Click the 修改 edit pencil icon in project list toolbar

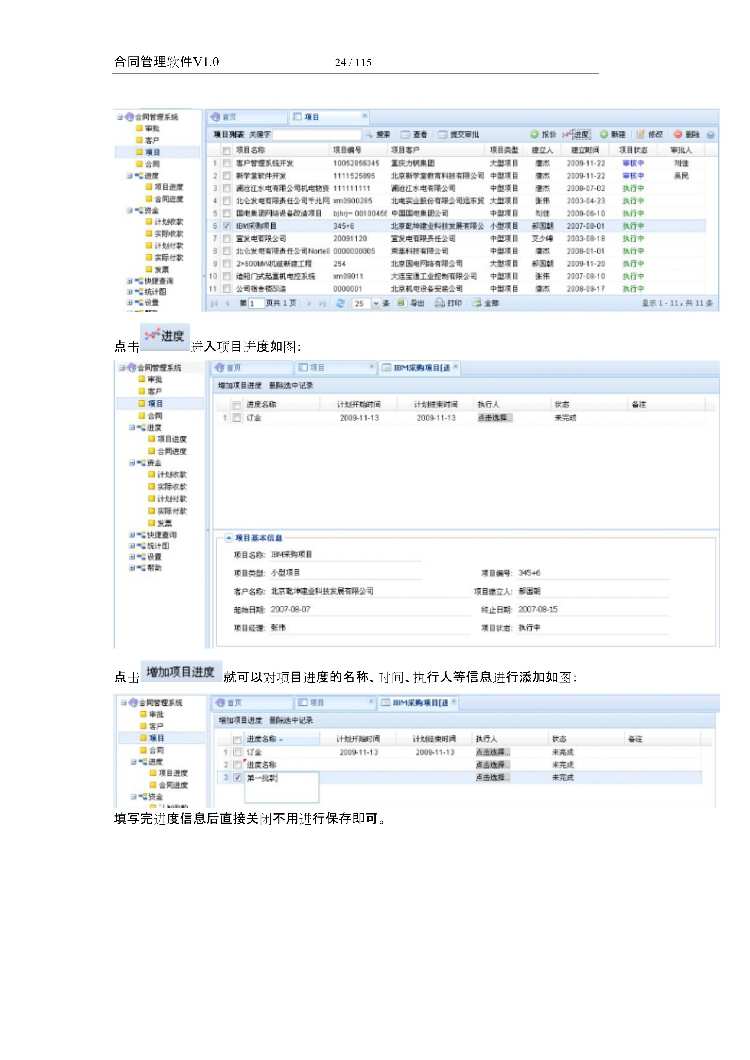[640, 135]
